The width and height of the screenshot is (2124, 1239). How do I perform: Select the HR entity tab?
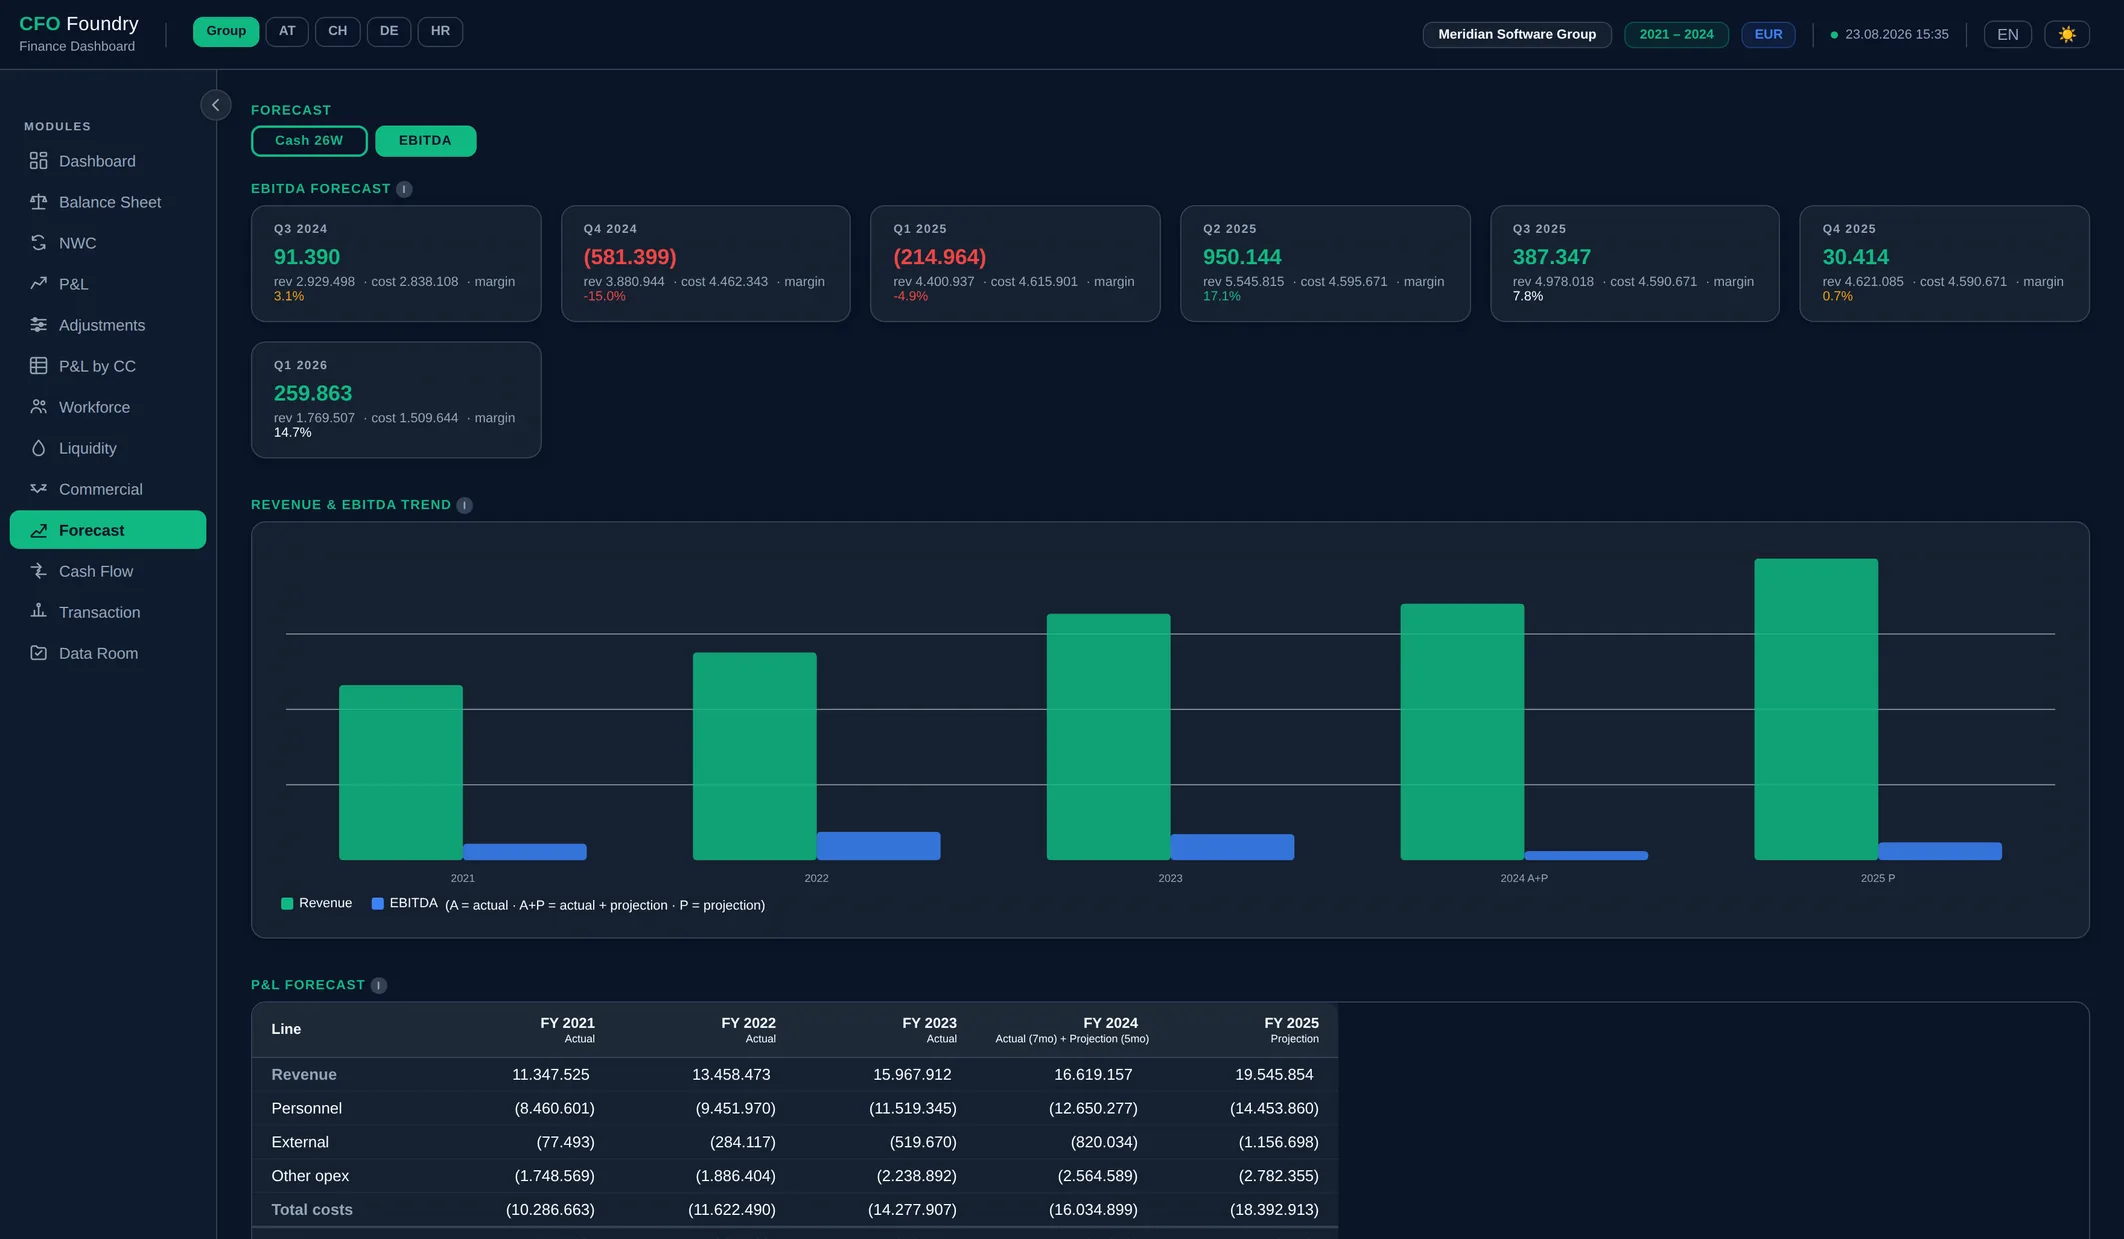(x=440, y=31)
